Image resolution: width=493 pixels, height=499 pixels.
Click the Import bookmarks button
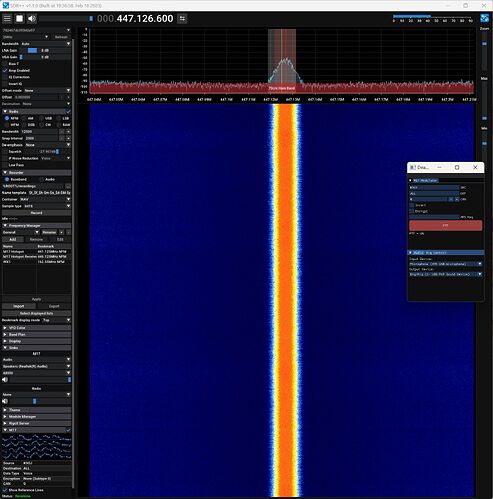(x=19, y=306)
